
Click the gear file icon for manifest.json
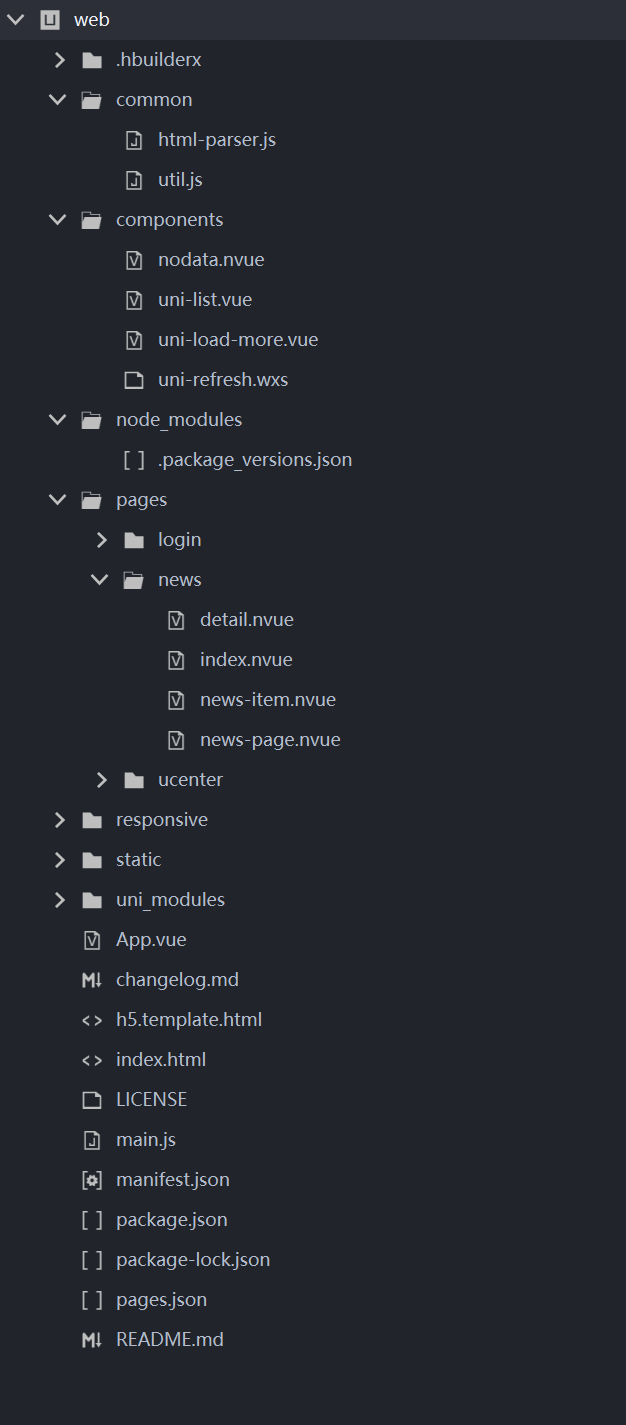[92, 1180]
